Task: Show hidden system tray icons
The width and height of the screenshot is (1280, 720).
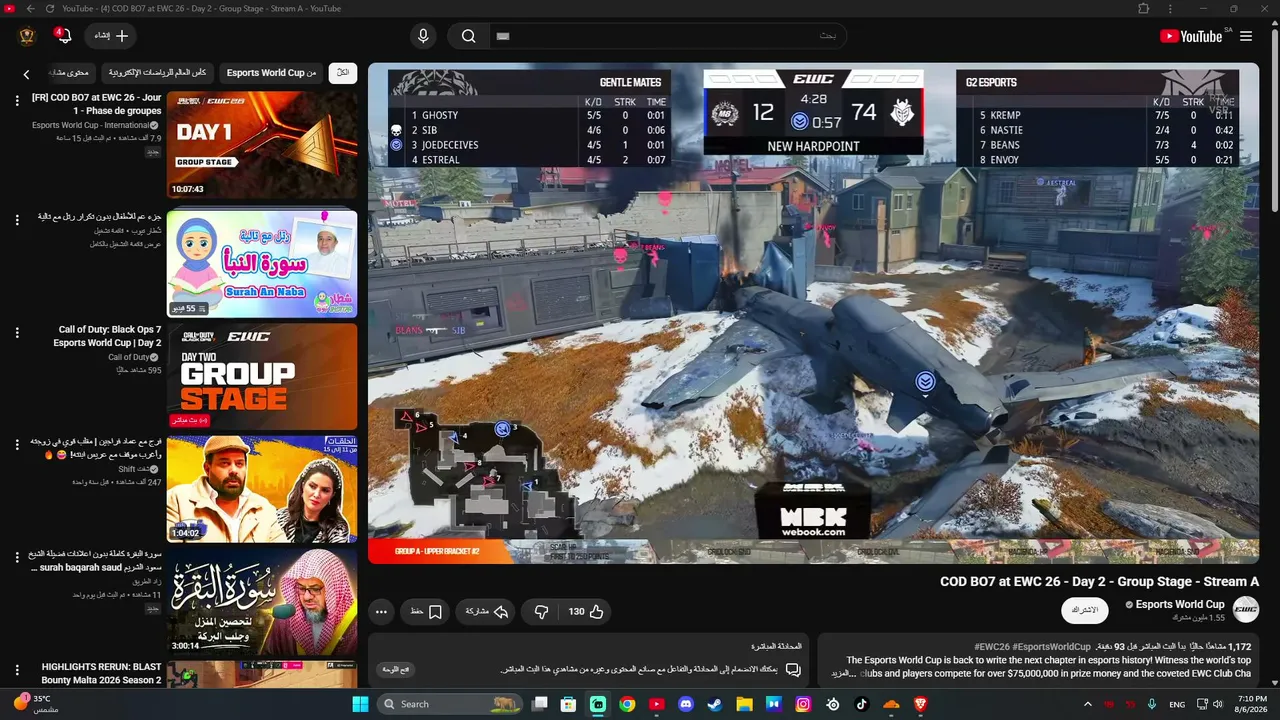Action: (x=1088, y=704)
